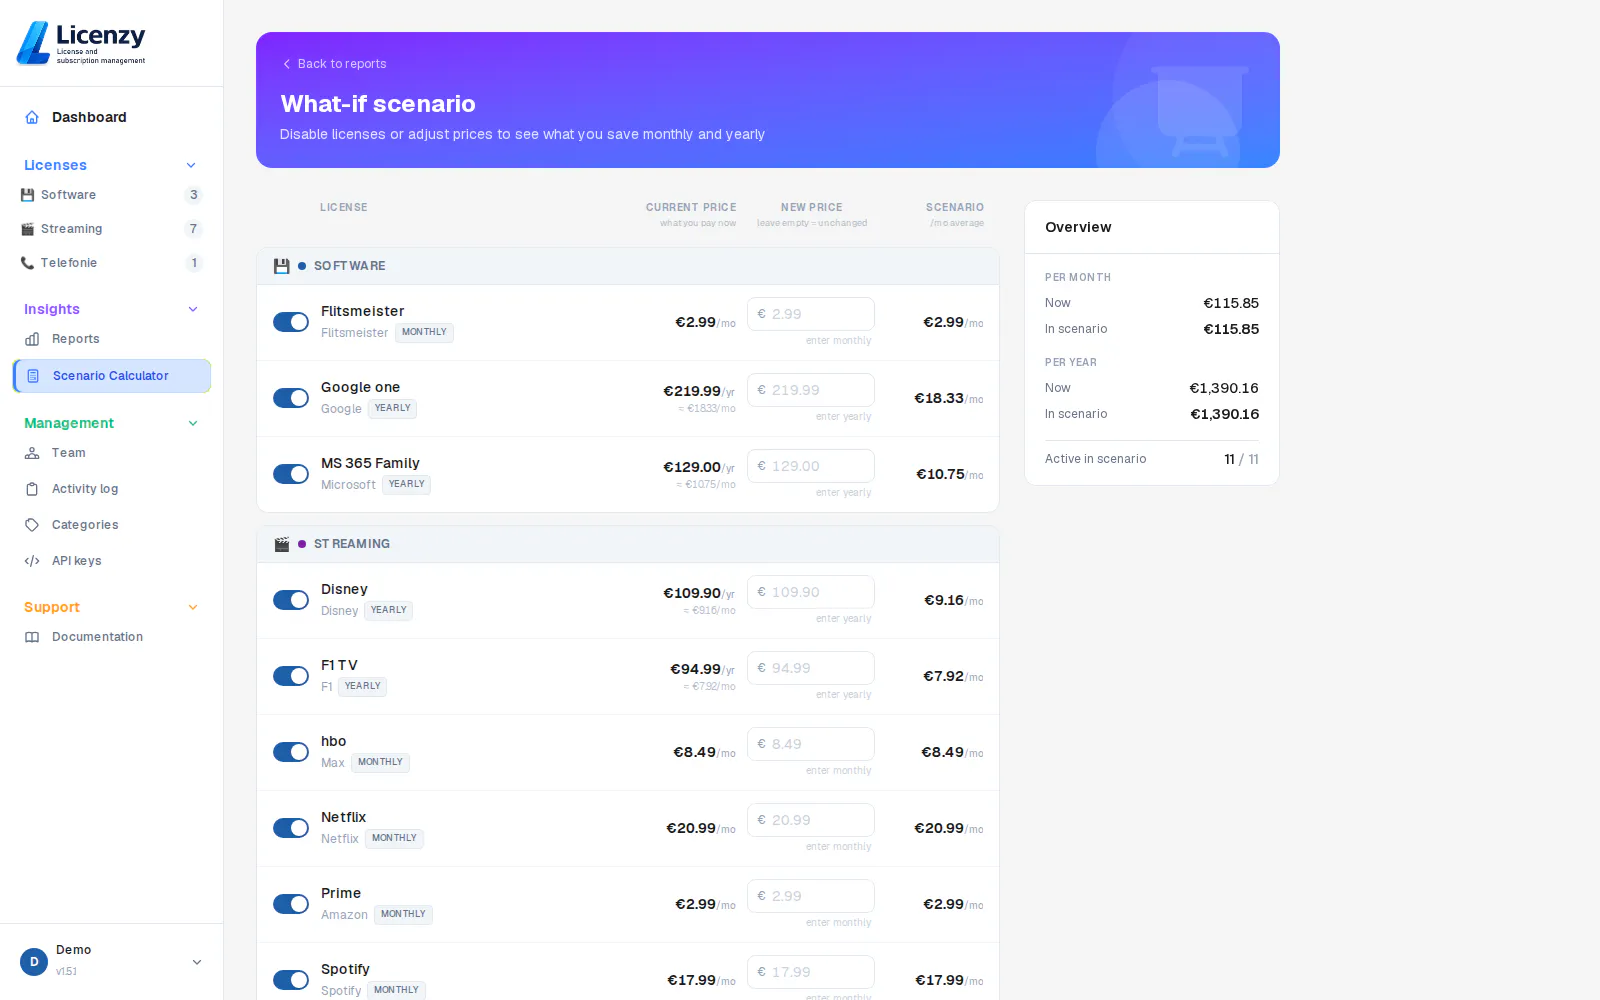
Task: Click the Software group floppy disk icon
Action: [282, 266]
